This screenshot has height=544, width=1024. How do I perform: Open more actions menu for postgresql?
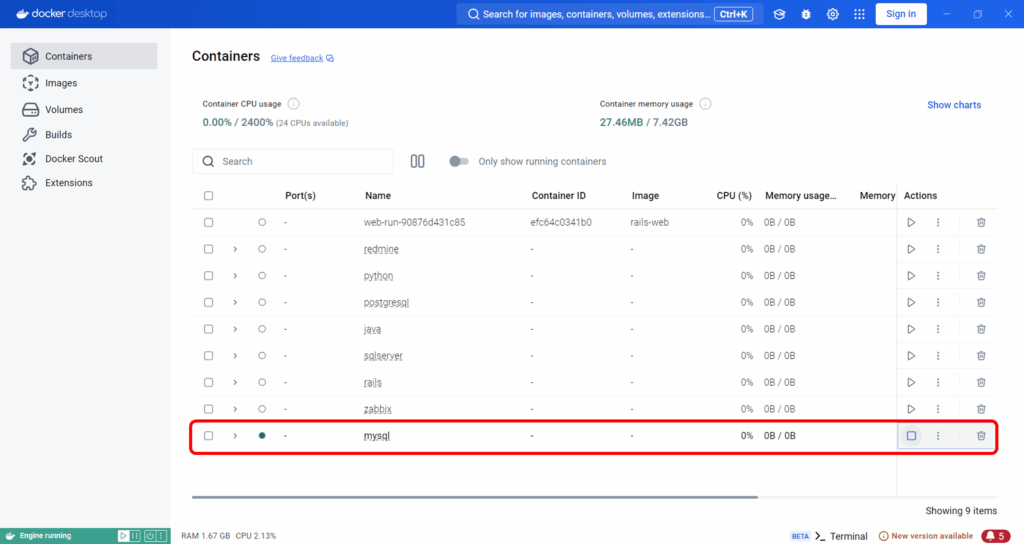pyautogui.click(x=938, y=302)
